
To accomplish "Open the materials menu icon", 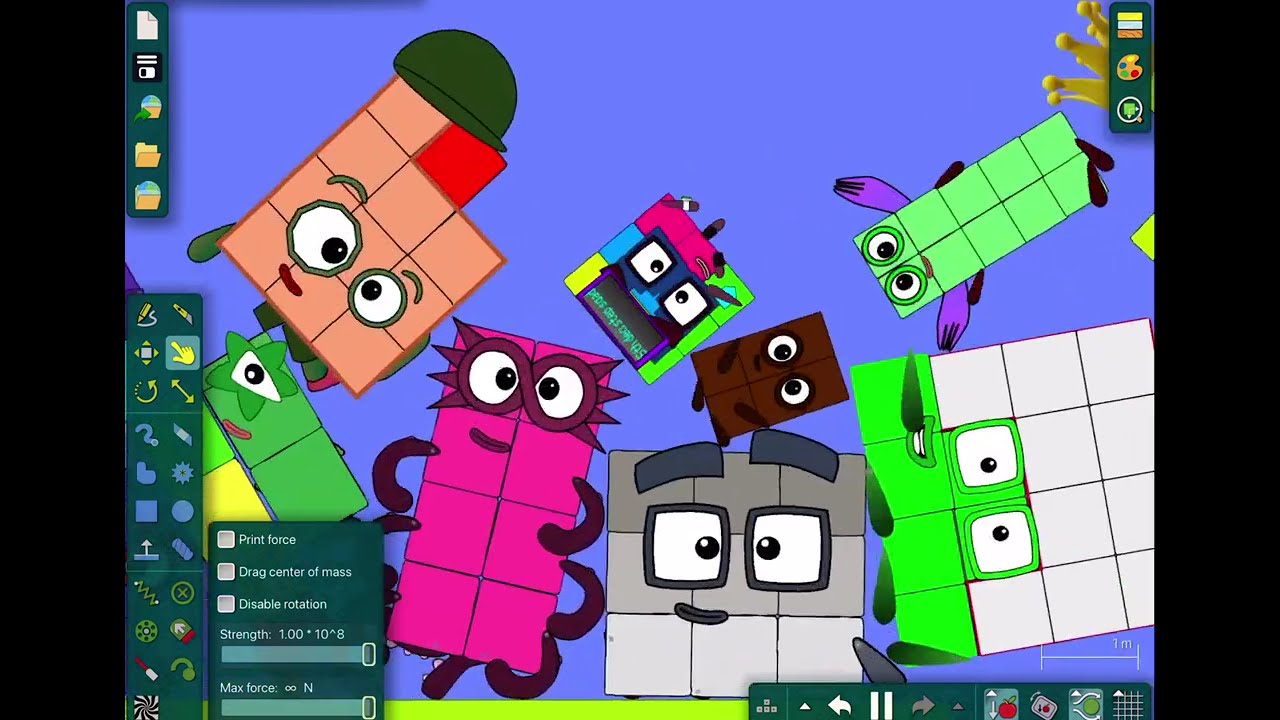I will pyautogui.click(x=1130, y=25).
